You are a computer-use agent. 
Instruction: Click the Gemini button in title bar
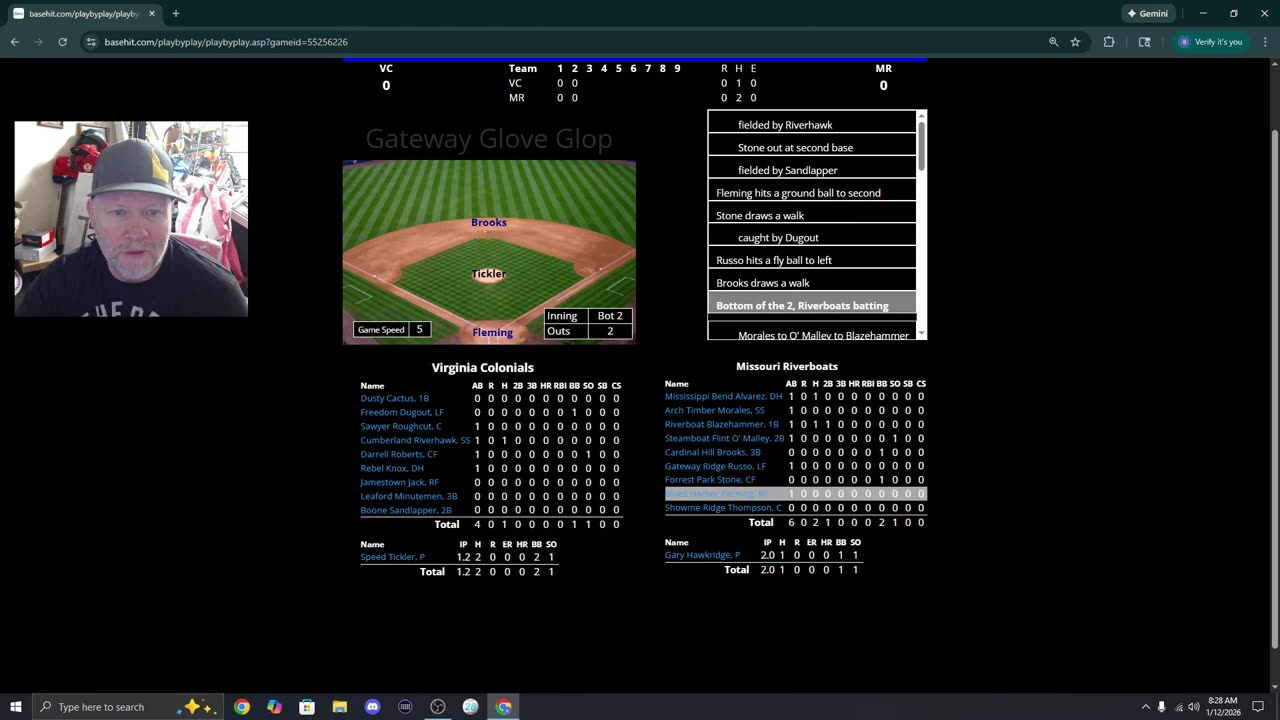click(x=1147, y=14)
